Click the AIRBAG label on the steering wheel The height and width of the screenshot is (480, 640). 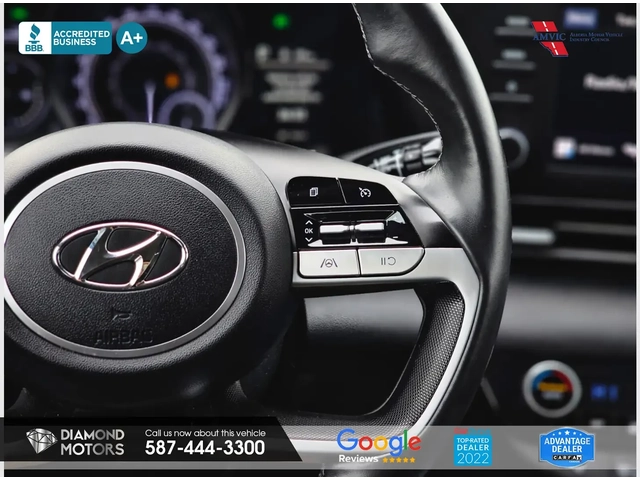124,337
